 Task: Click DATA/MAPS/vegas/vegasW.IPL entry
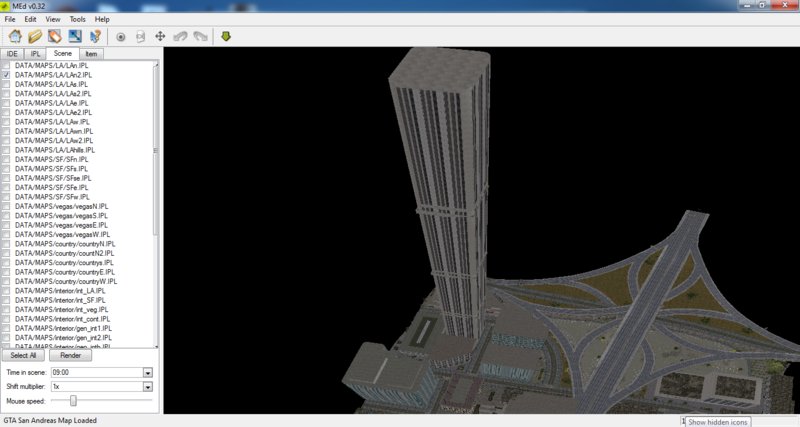pyautogui.click(x=62, y=234)
